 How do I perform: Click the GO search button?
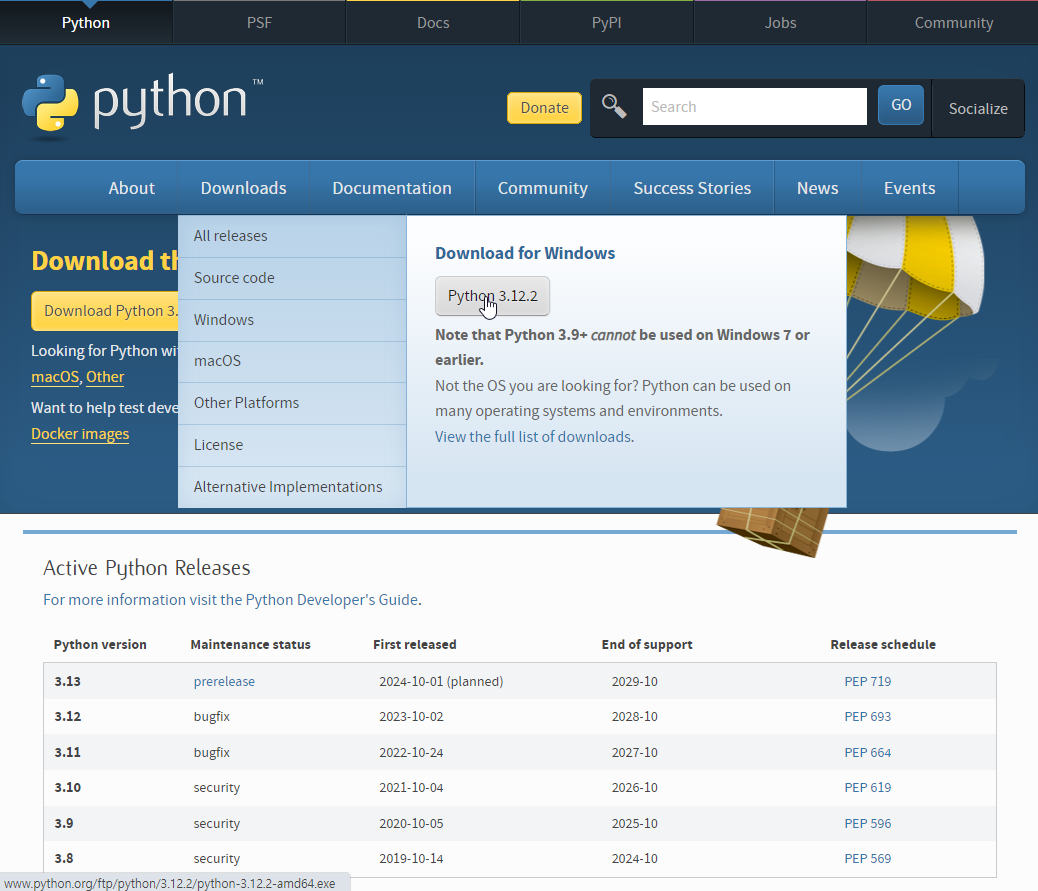[x=900, y=105]
